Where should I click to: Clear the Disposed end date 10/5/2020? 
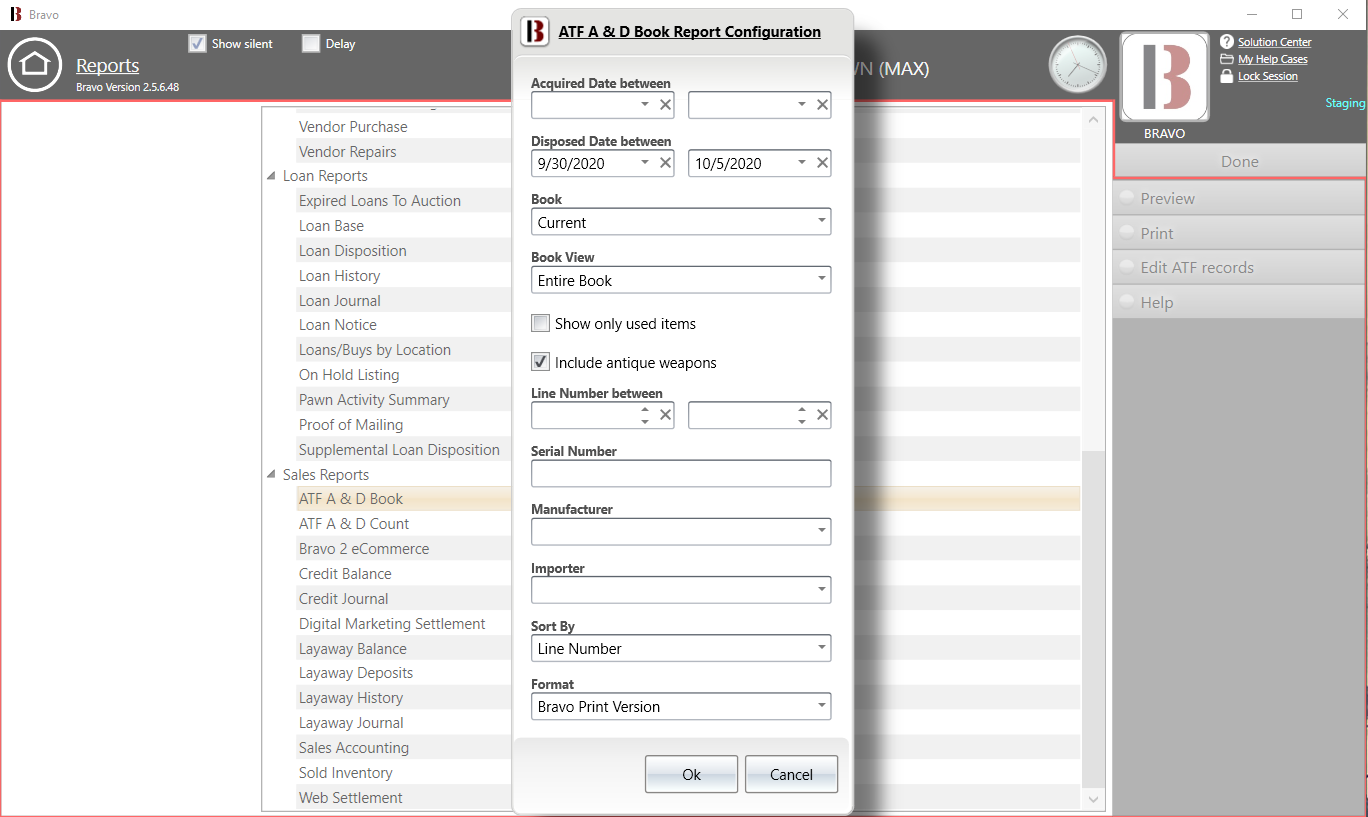click(822, 163)
